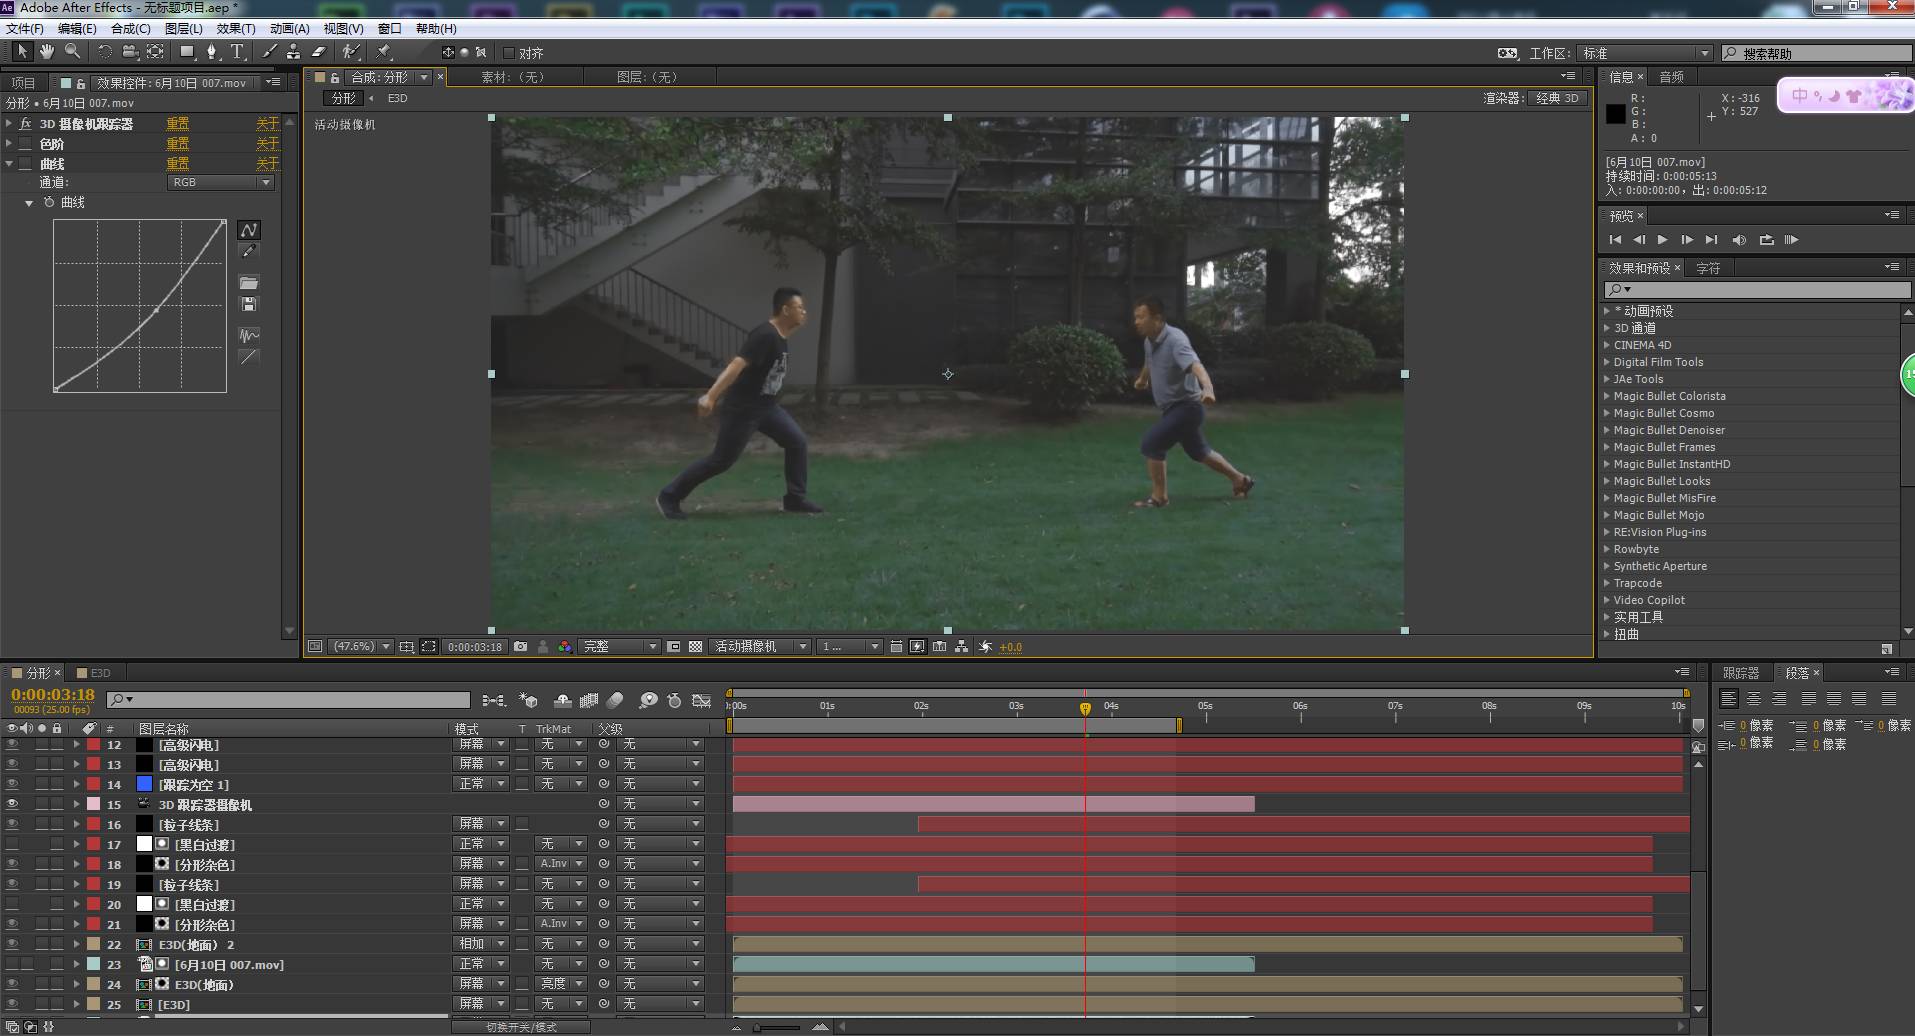Switch to the 字符 tab
The height and width of the screenshot is (1036, 1915).
pyautogui.click(x=1708, y=268)
